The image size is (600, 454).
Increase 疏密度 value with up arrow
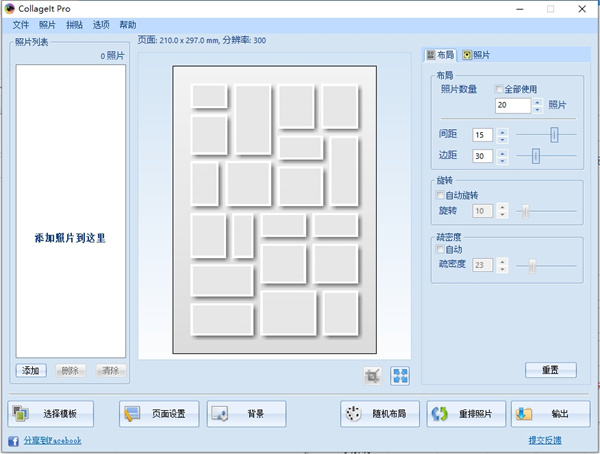click(x=502, y=261)
